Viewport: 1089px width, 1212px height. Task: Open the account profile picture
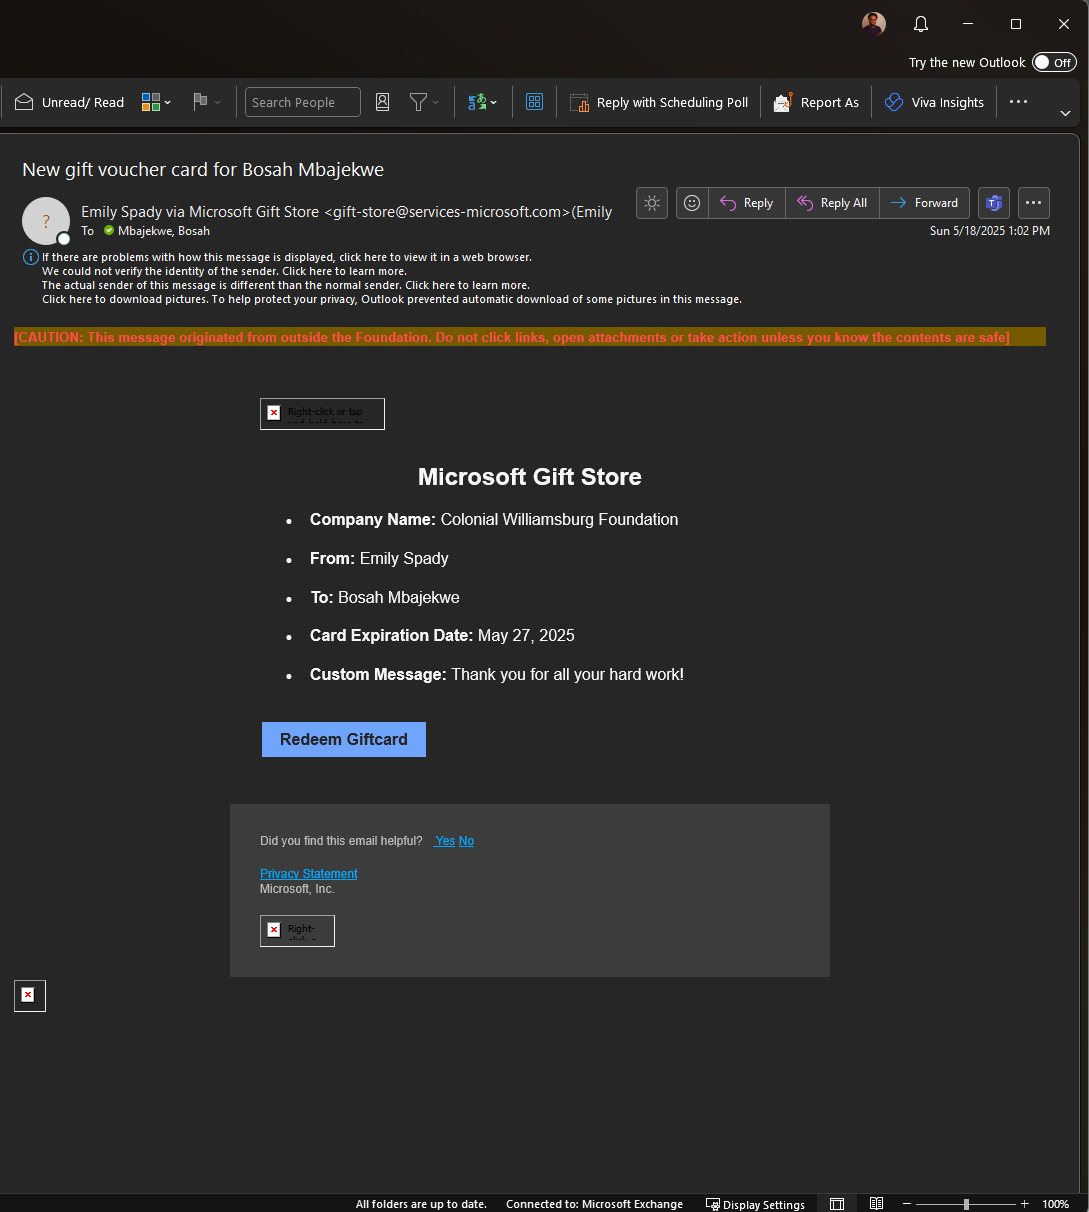point(874,24)
